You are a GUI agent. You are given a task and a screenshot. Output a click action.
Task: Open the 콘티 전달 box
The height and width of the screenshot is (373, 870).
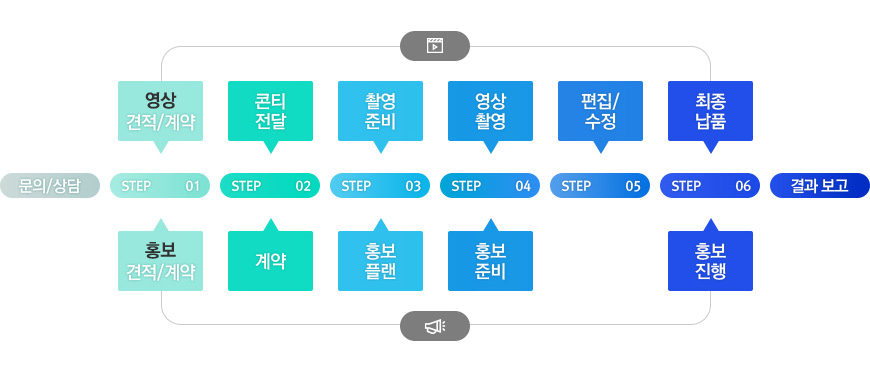[x=270, y=111]
